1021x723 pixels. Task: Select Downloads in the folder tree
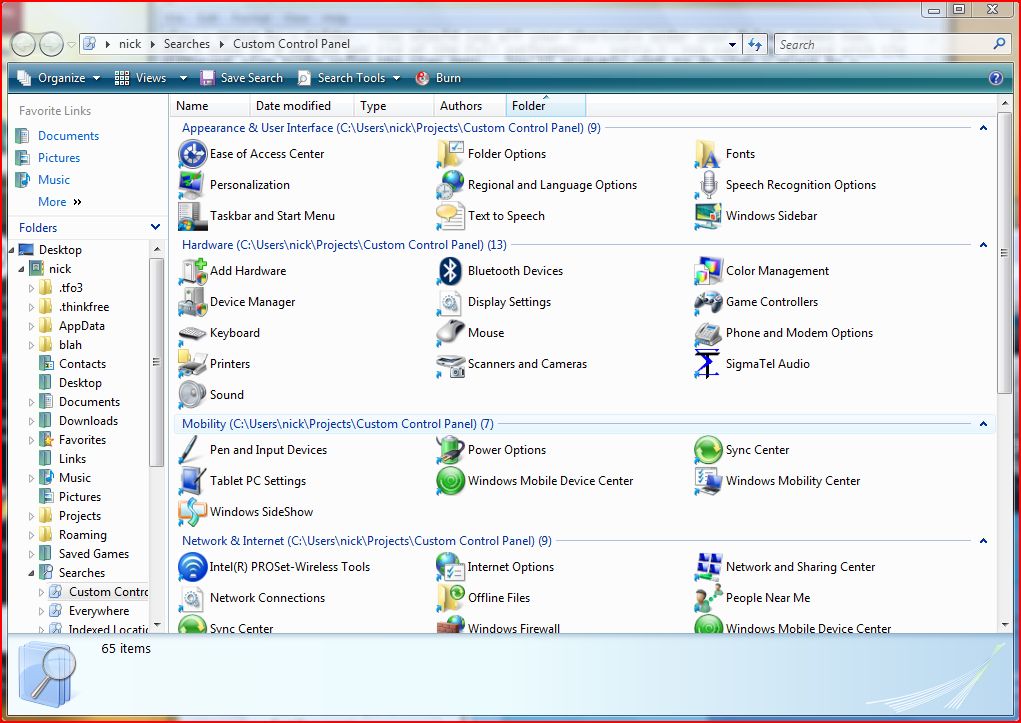pyautogui.click(x=89, y=421)
